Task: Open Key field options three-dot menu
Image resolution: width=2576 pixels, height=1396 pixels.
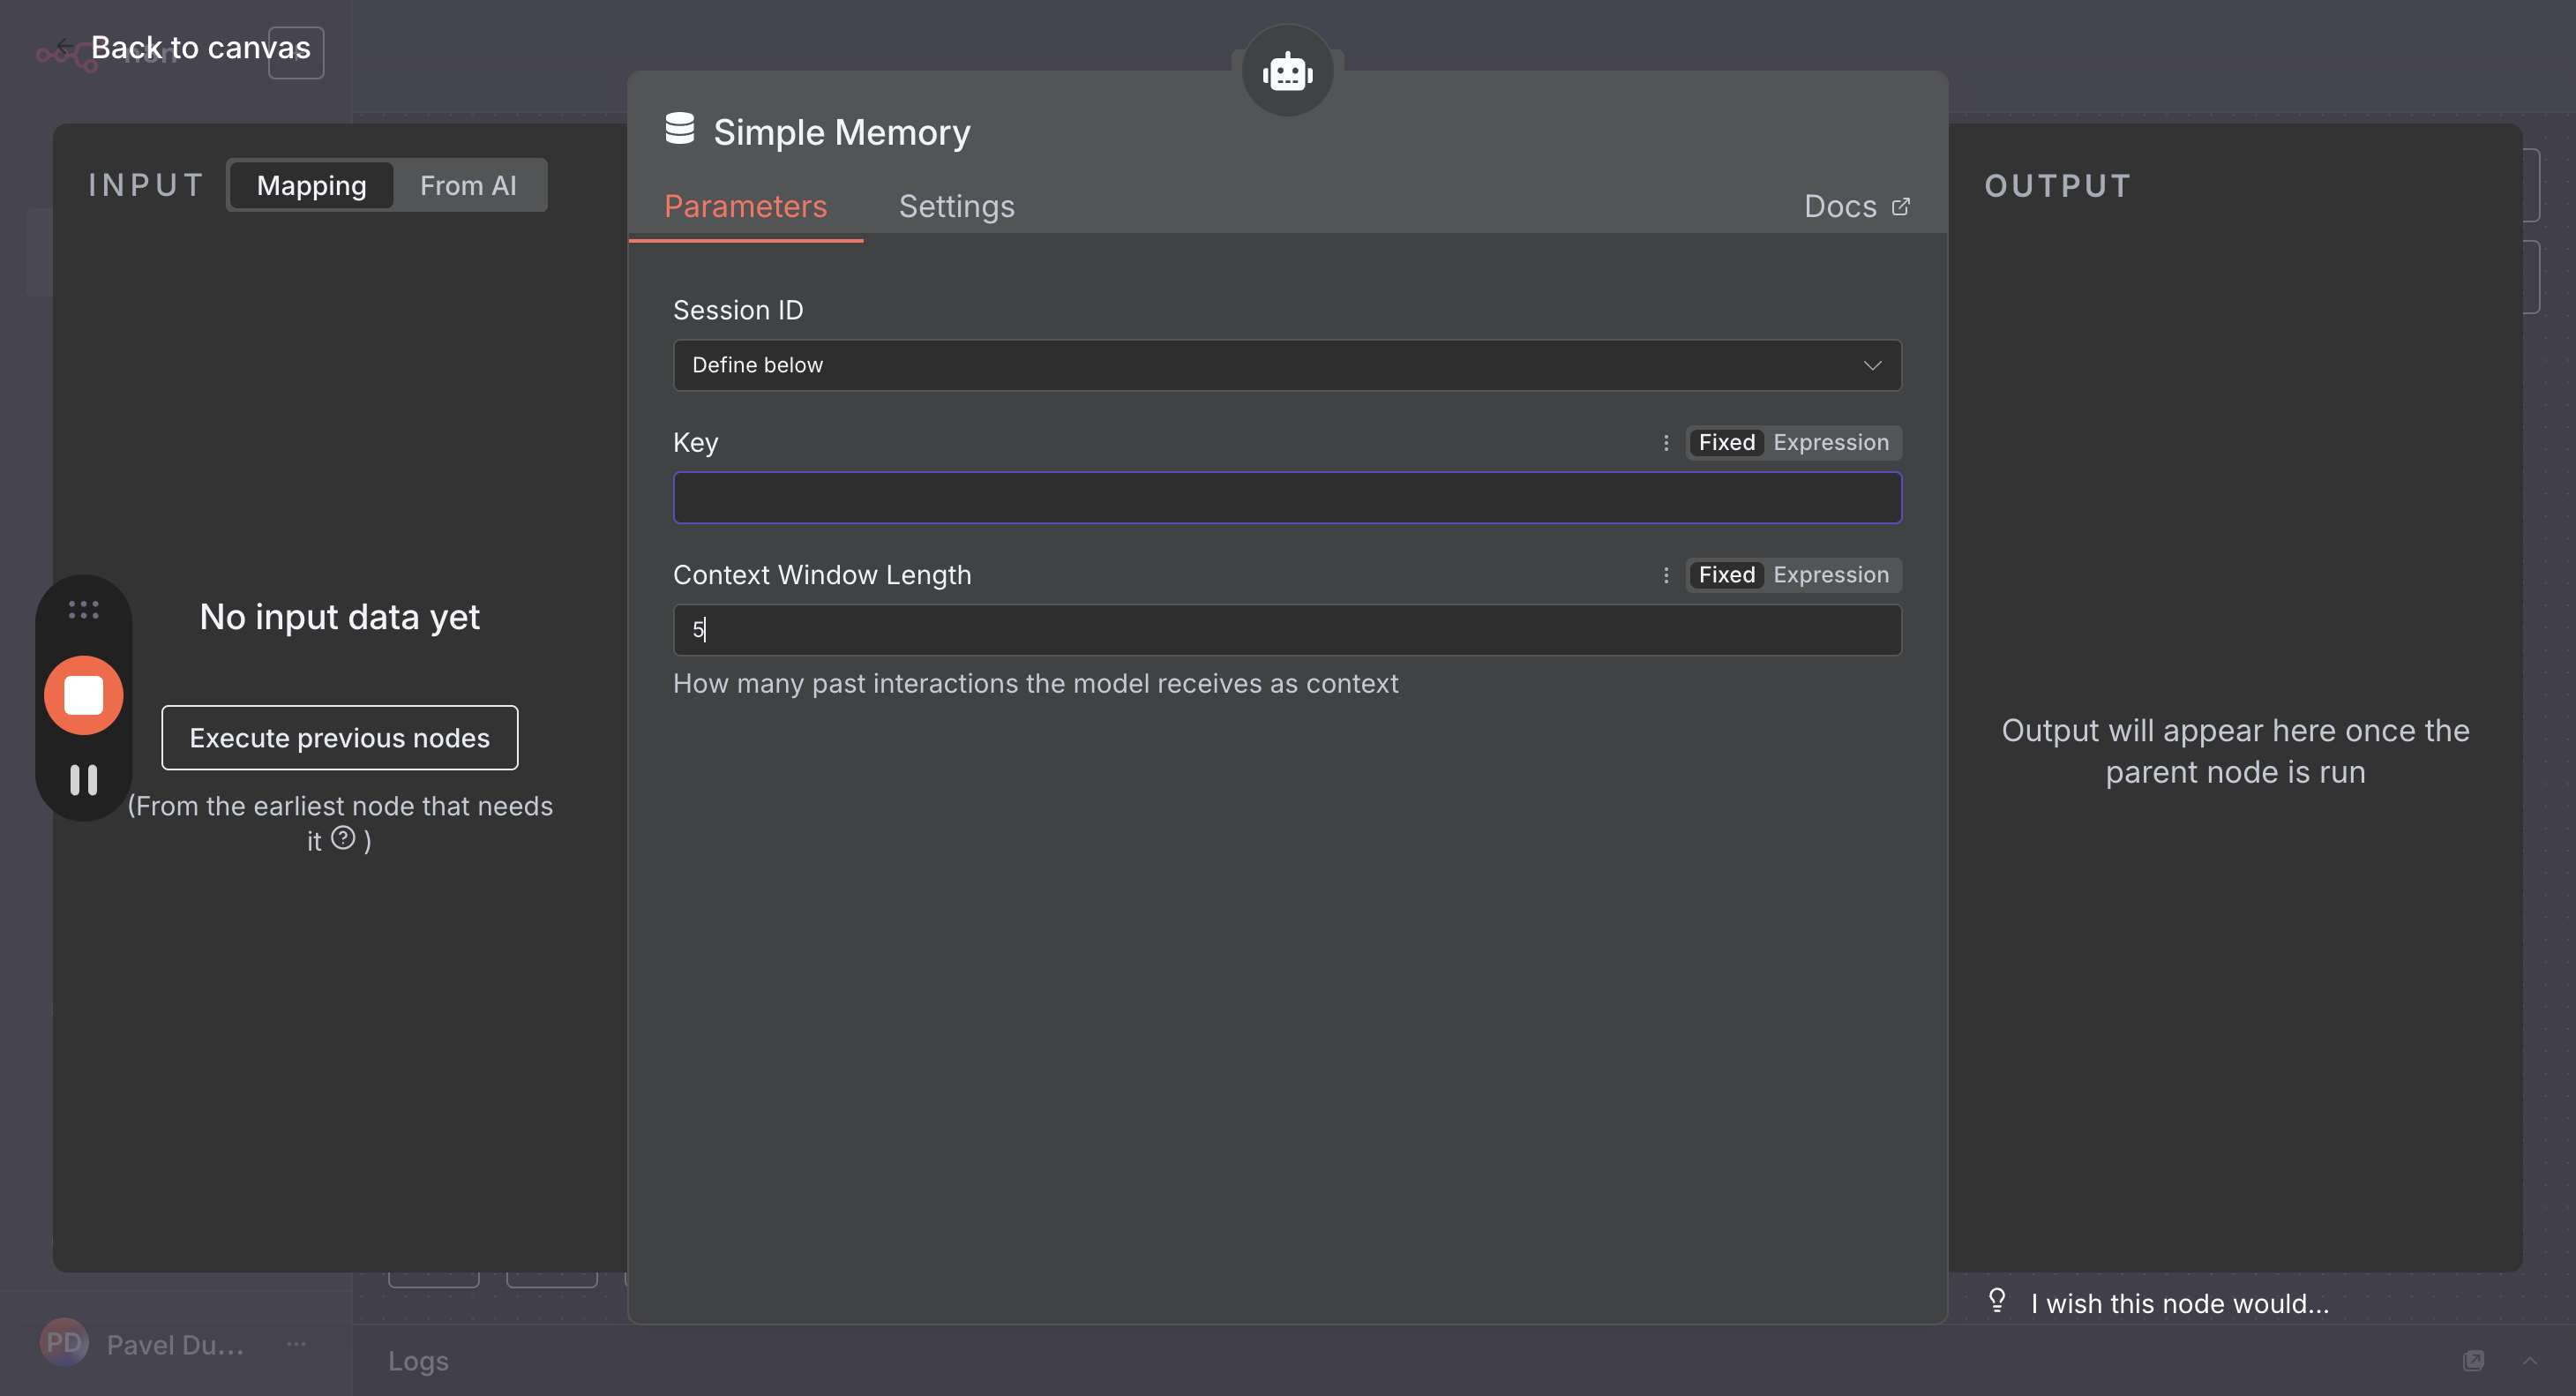Action: point(1666,442)
